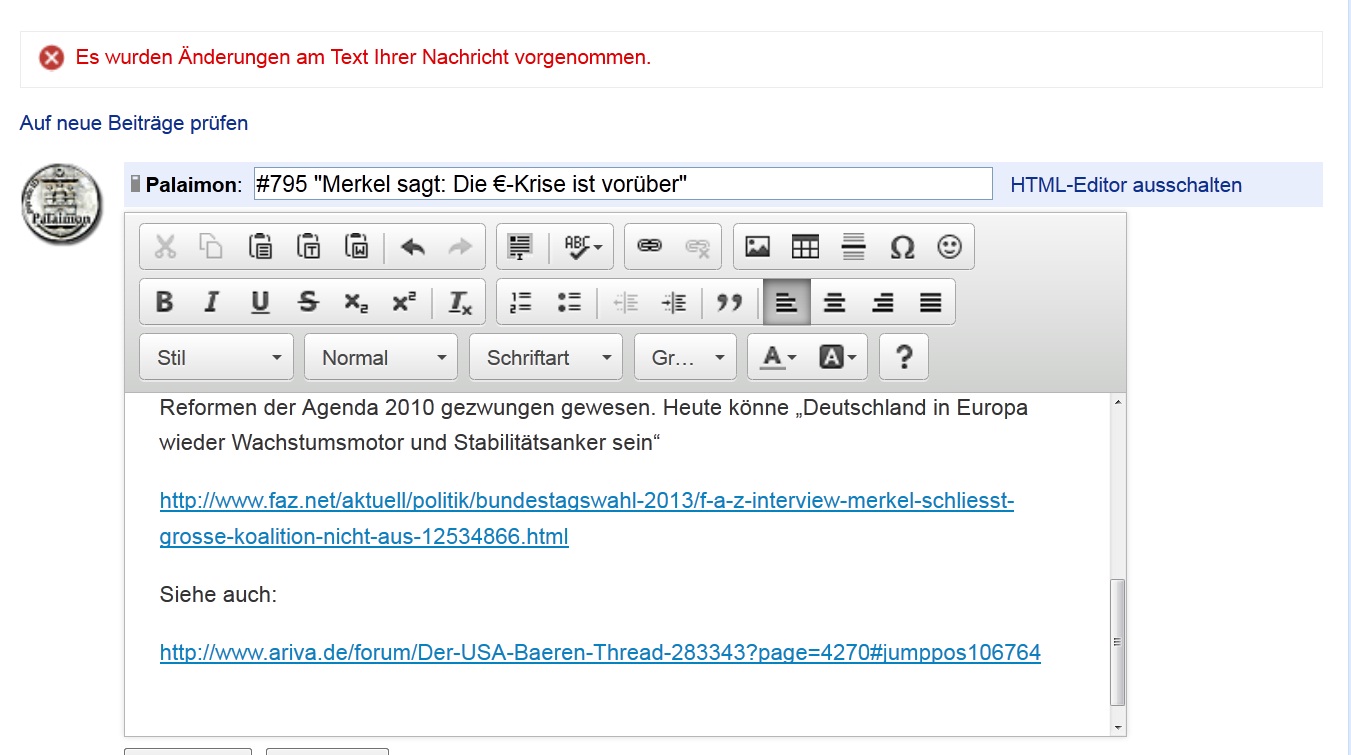Insert a numbered list
The width and height of the screenshot is (1351, 755).
[x=521, y=302]
